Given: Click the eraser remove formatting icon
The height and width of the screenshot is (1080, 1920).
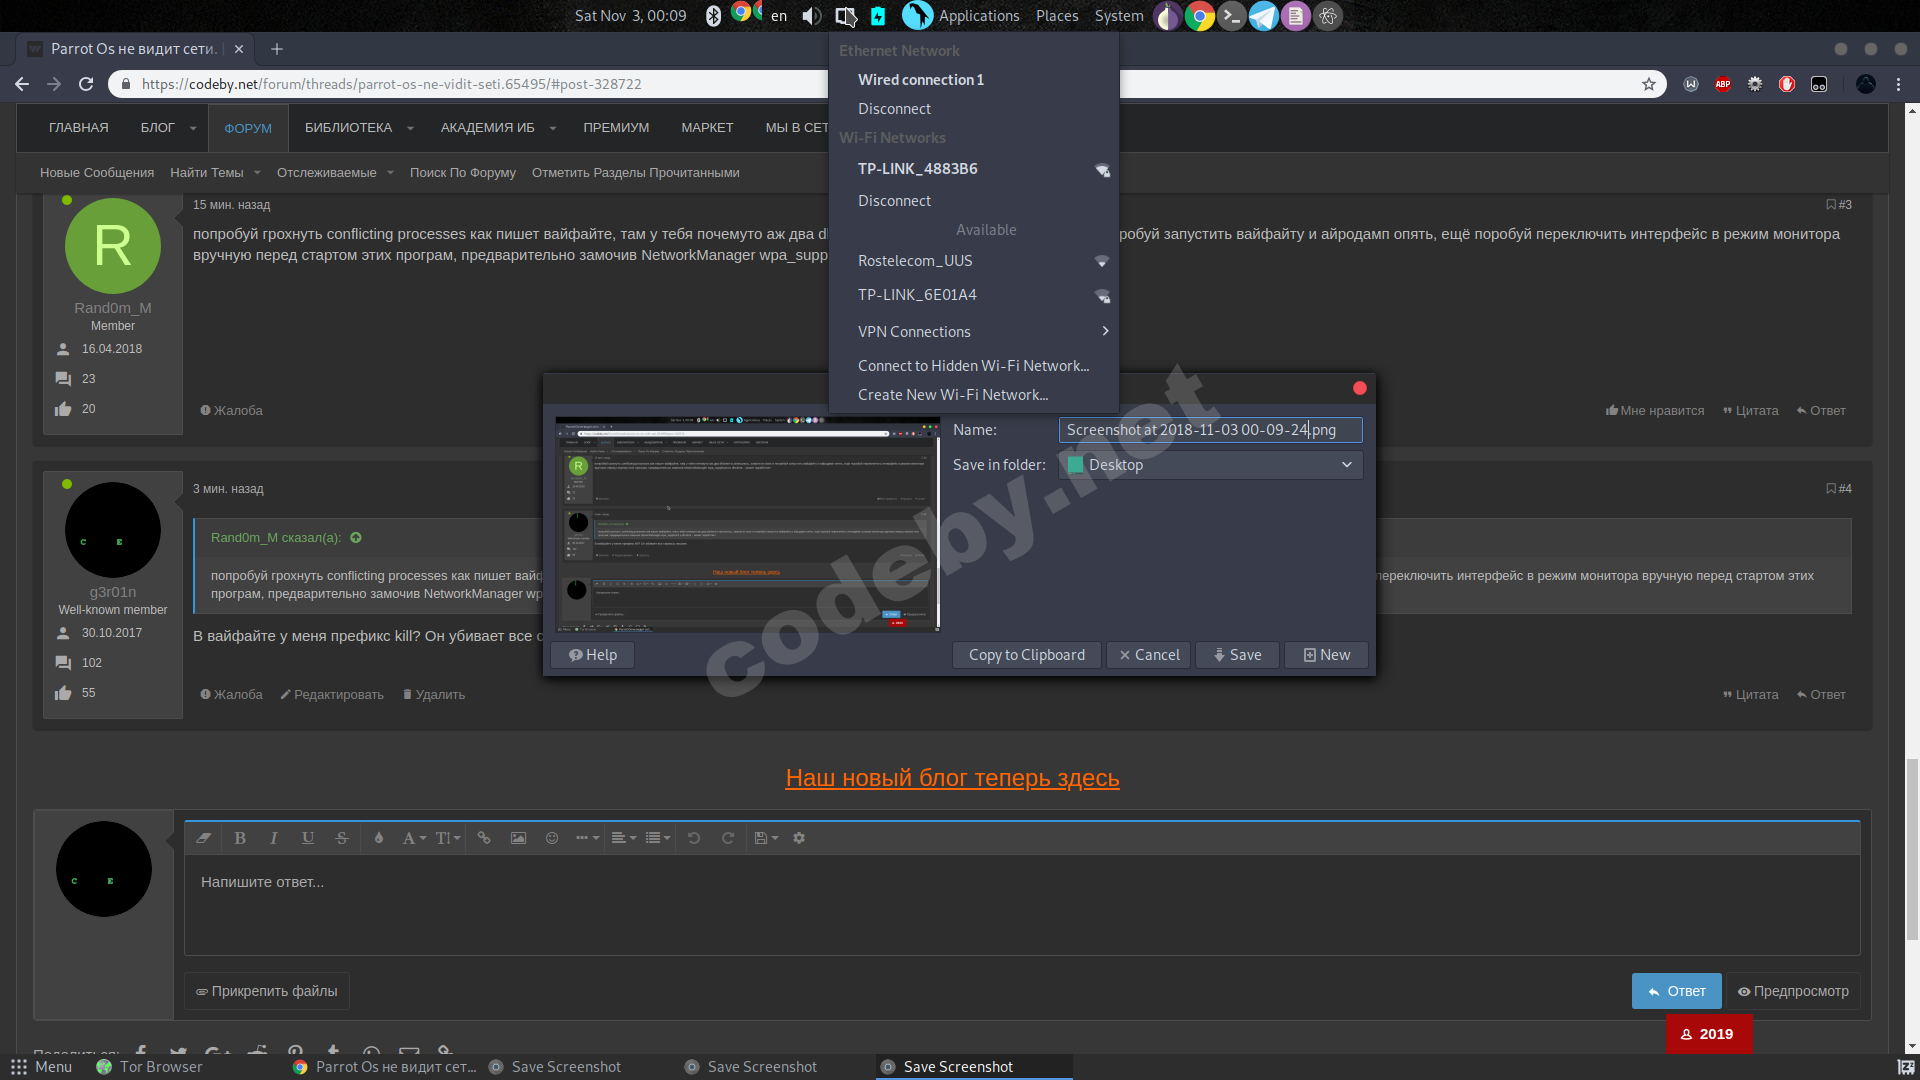Looking at the screenshot, I should pos(204,838).
